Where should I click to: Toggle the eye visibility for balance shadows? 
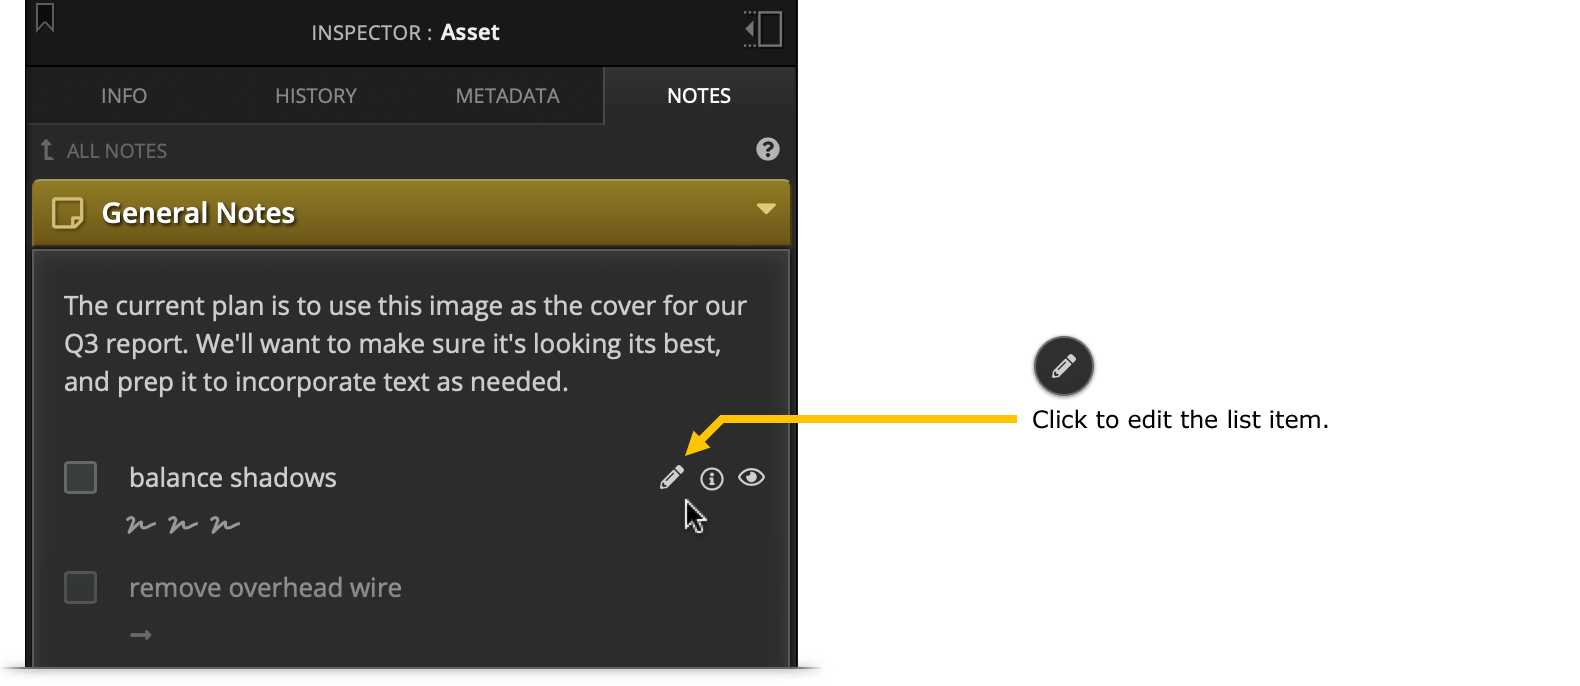tap(751, 477)
